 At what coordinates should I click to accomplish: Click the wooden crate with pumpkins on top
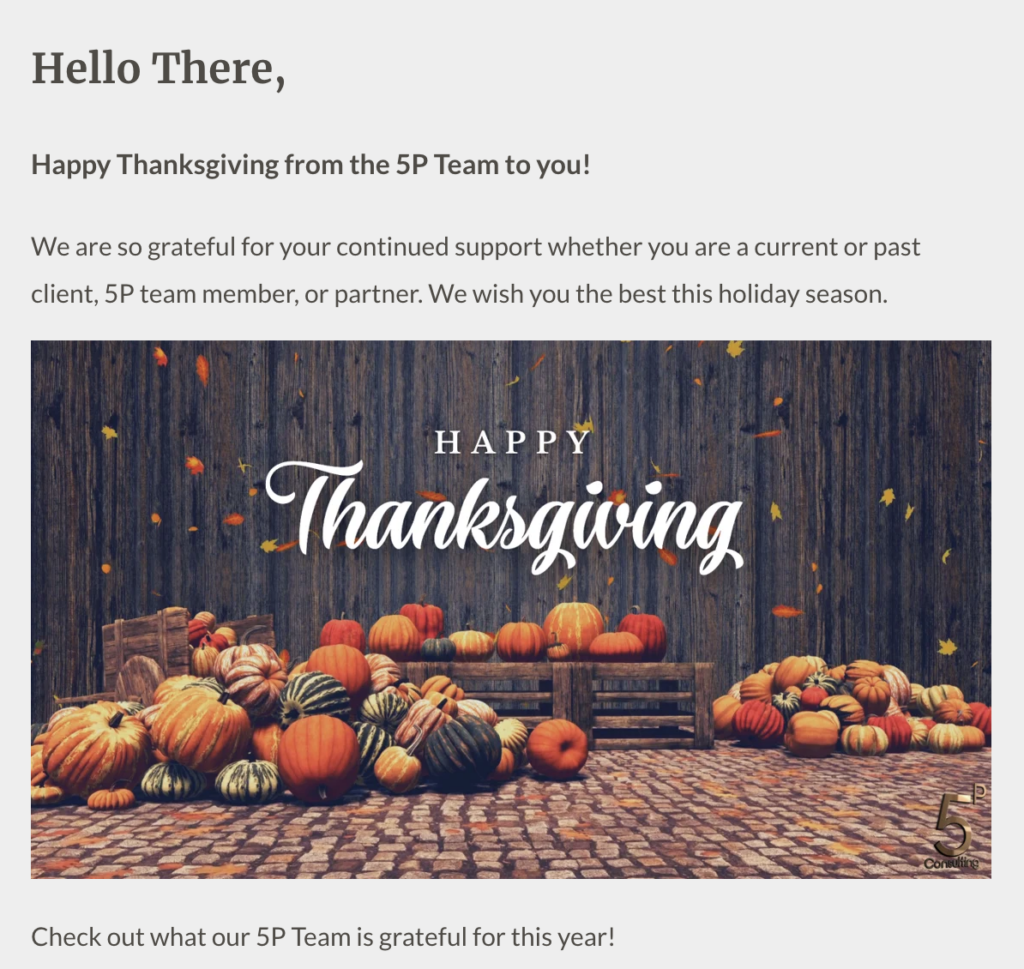point(555,703)
